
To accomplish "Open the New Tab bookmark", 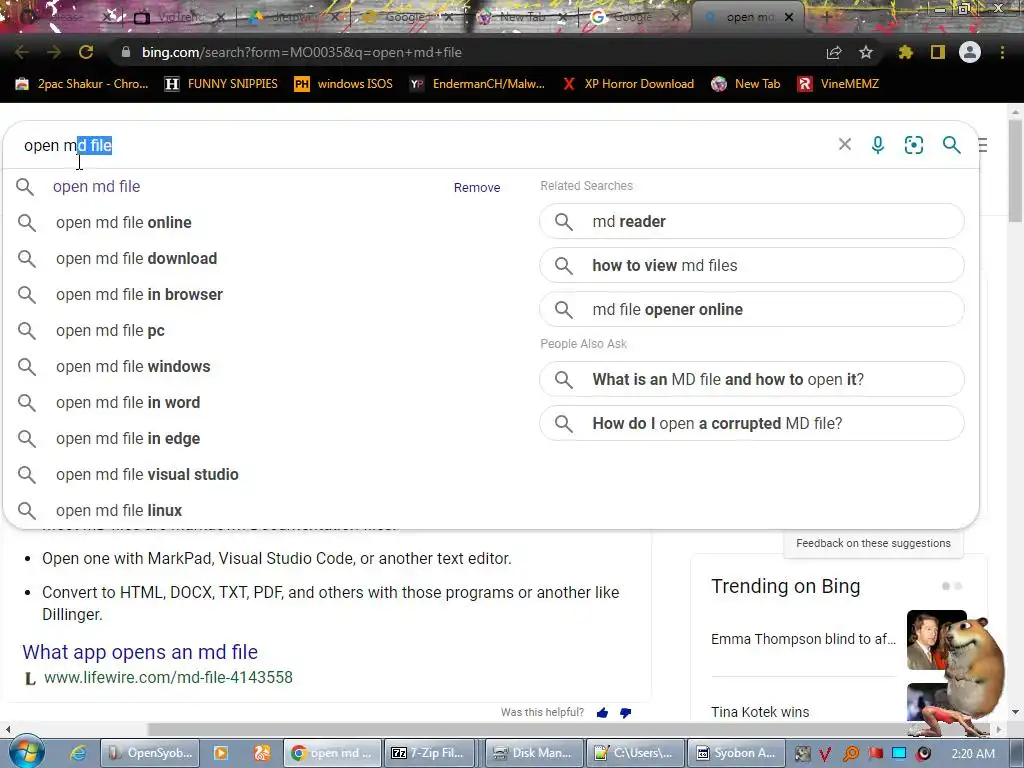I will pyautogui.click(x=746, y=84).
